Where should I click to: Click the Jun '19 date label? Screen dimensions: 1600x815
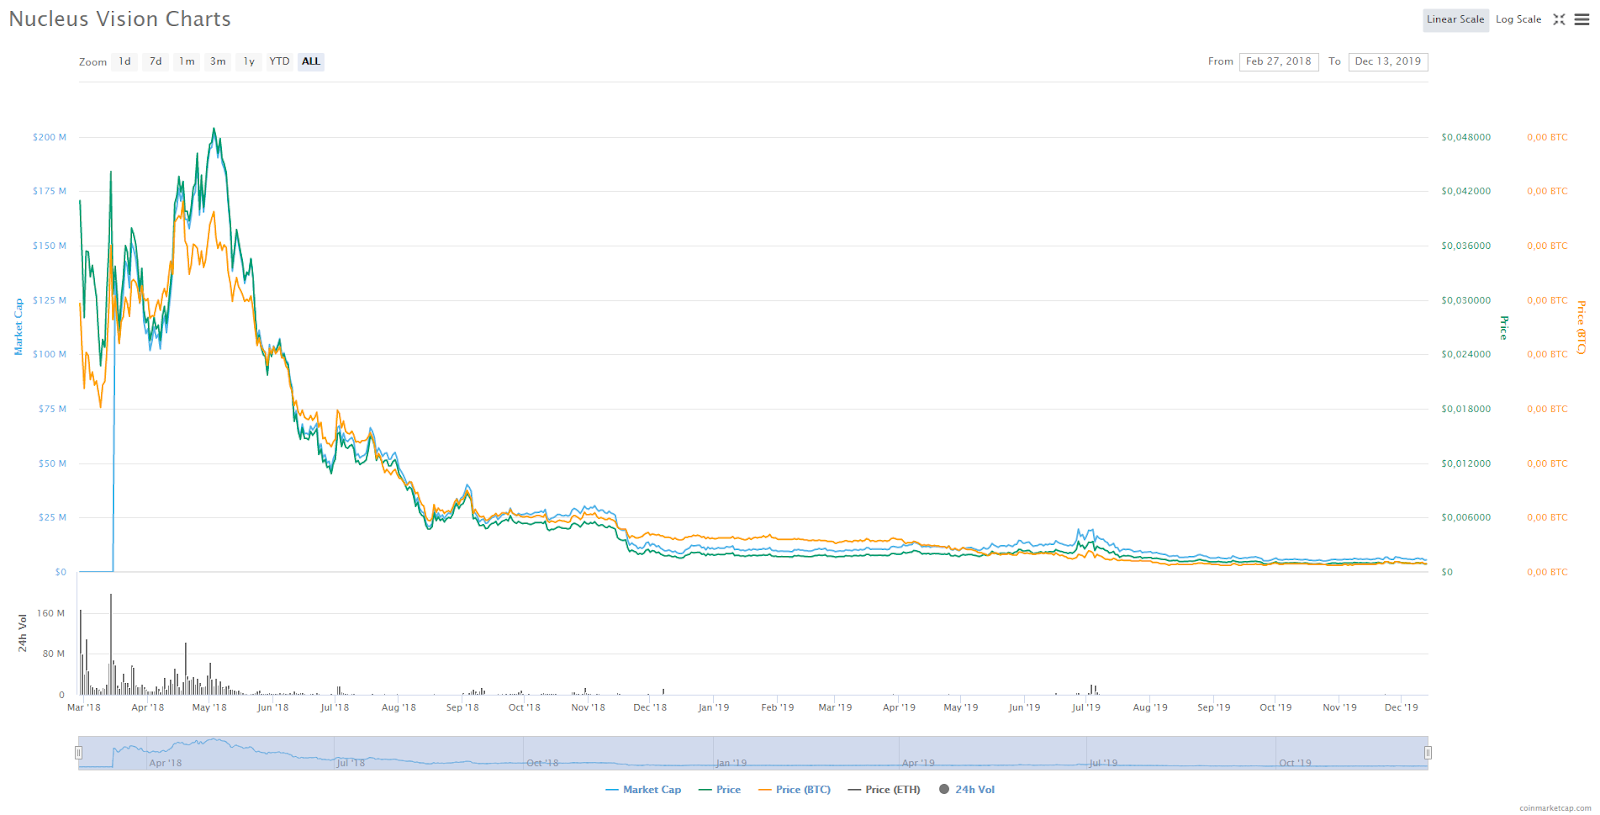[x=1025, y=708]
